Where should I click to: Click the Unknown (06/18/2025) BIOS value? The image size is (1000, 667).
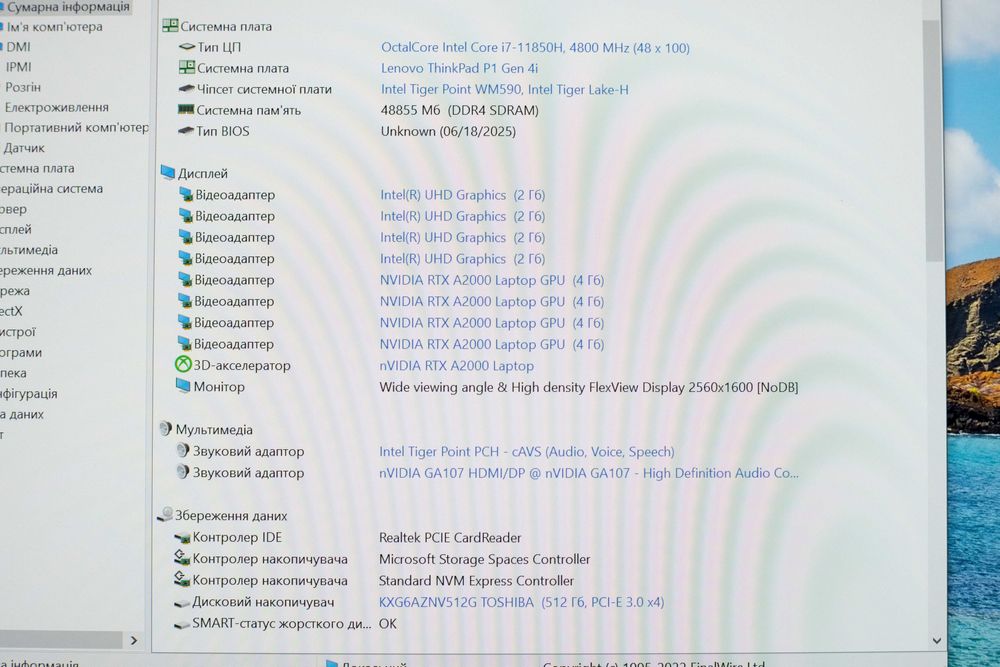(x=448, y=131)
